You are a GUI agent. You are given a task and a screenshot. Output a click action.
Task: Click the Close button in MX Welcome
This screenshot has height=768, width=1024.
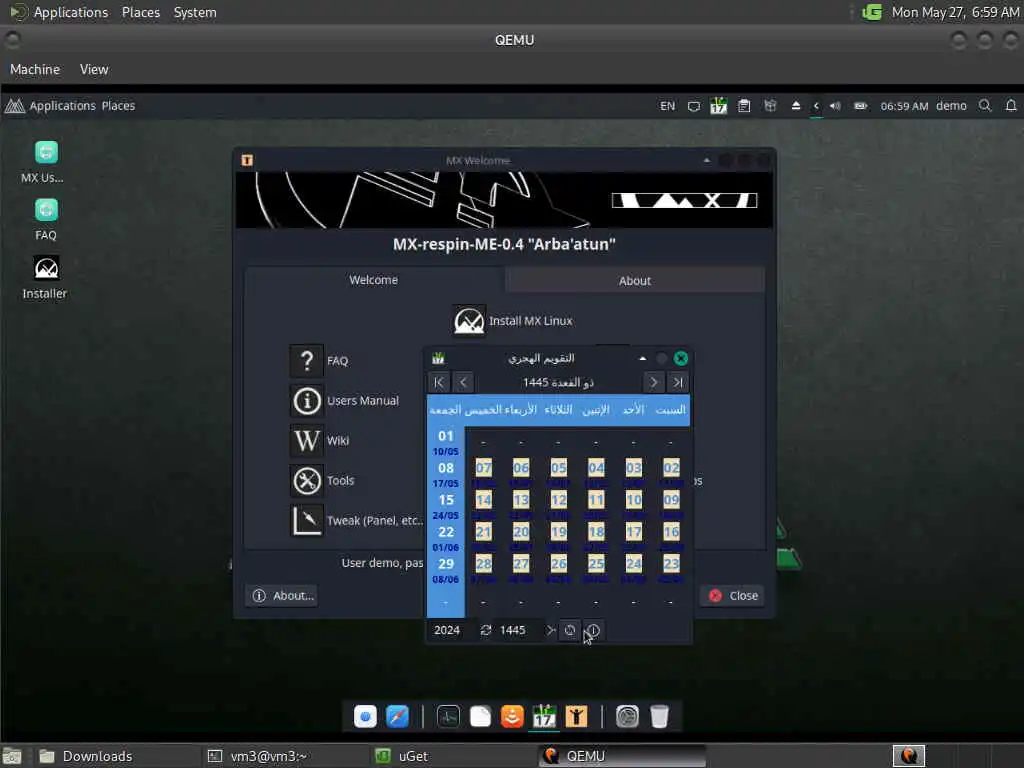[733, 596]
